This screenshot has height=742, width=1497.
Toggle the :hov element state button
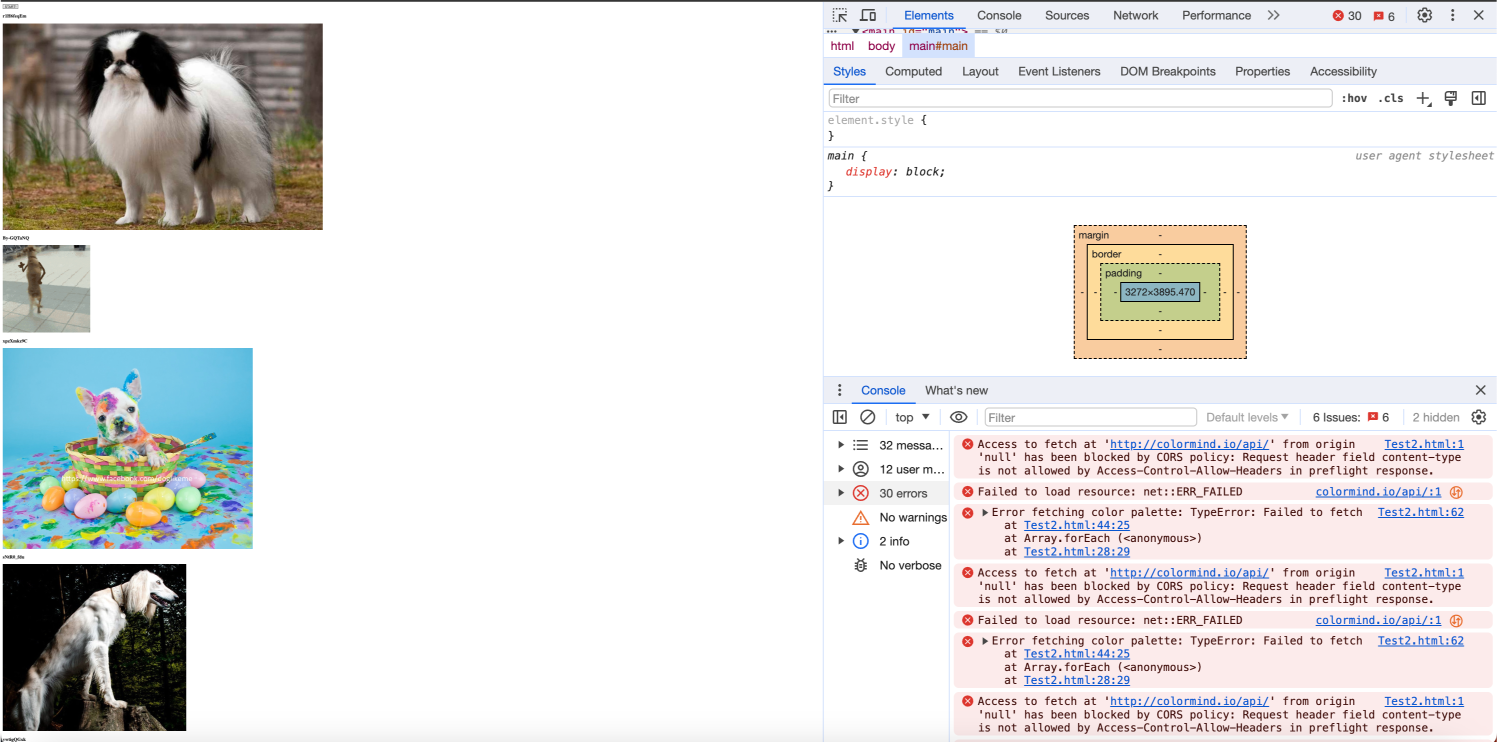(x=1354, y=98)
